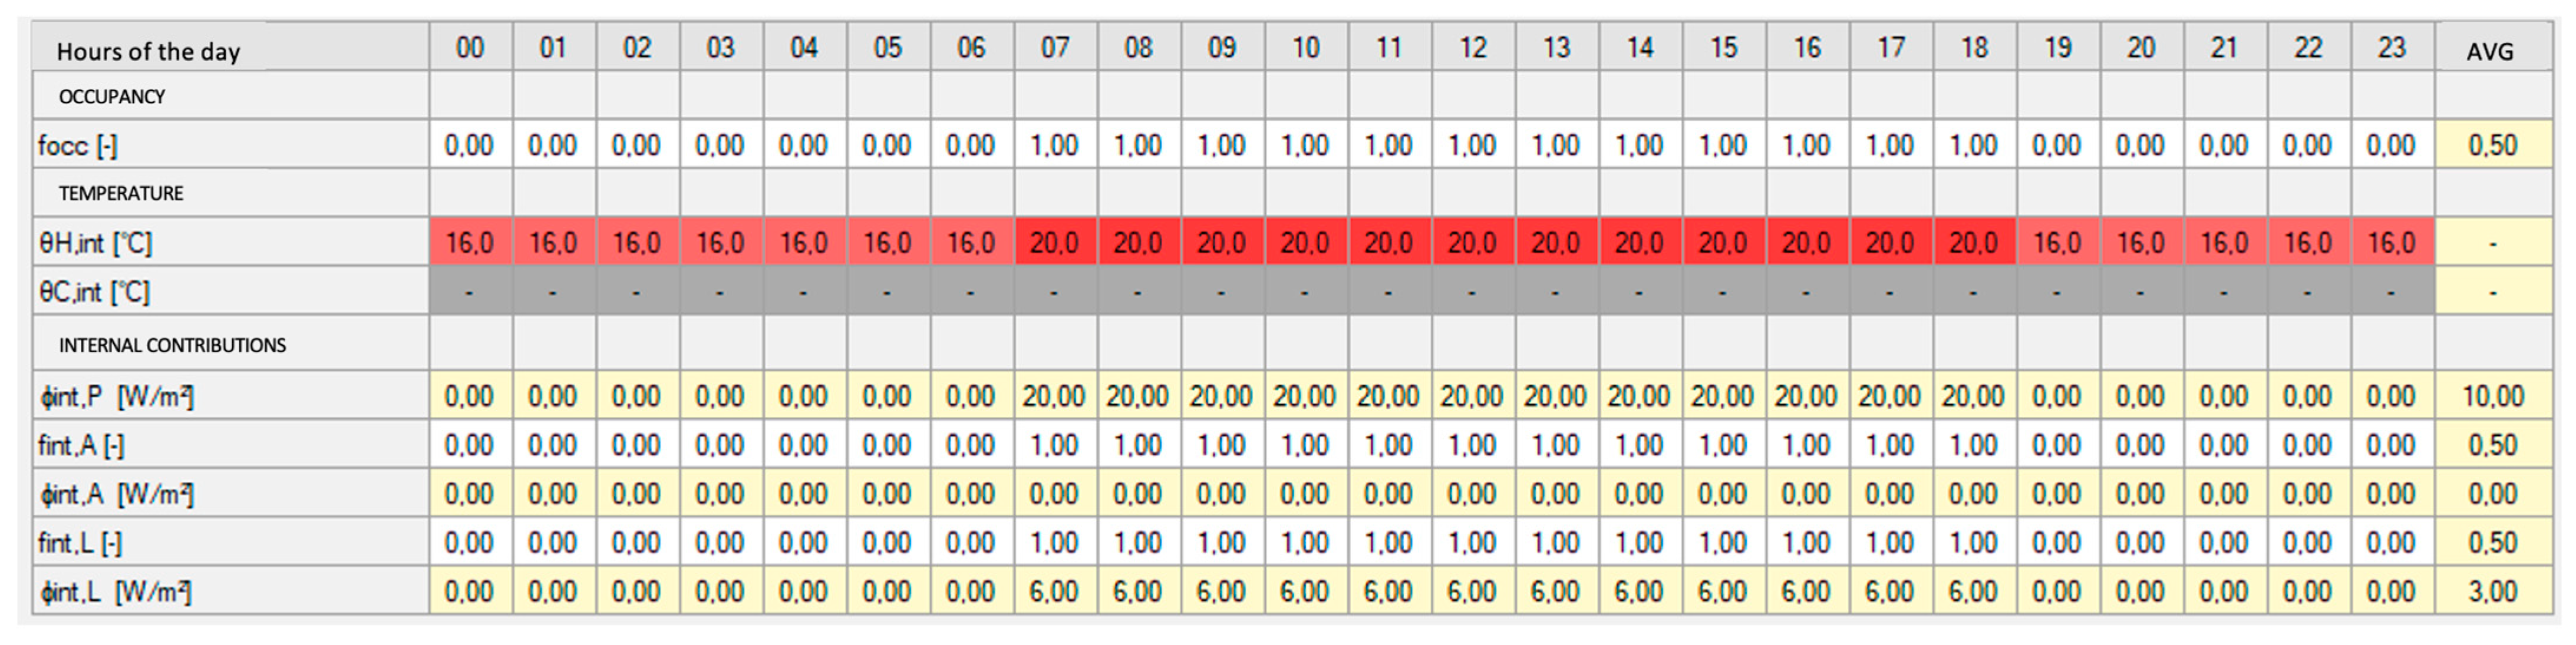Select the hour 00 column header
Image resolution: width=2576 pixels, height=645 pixels.
click(x=470, y=48)
